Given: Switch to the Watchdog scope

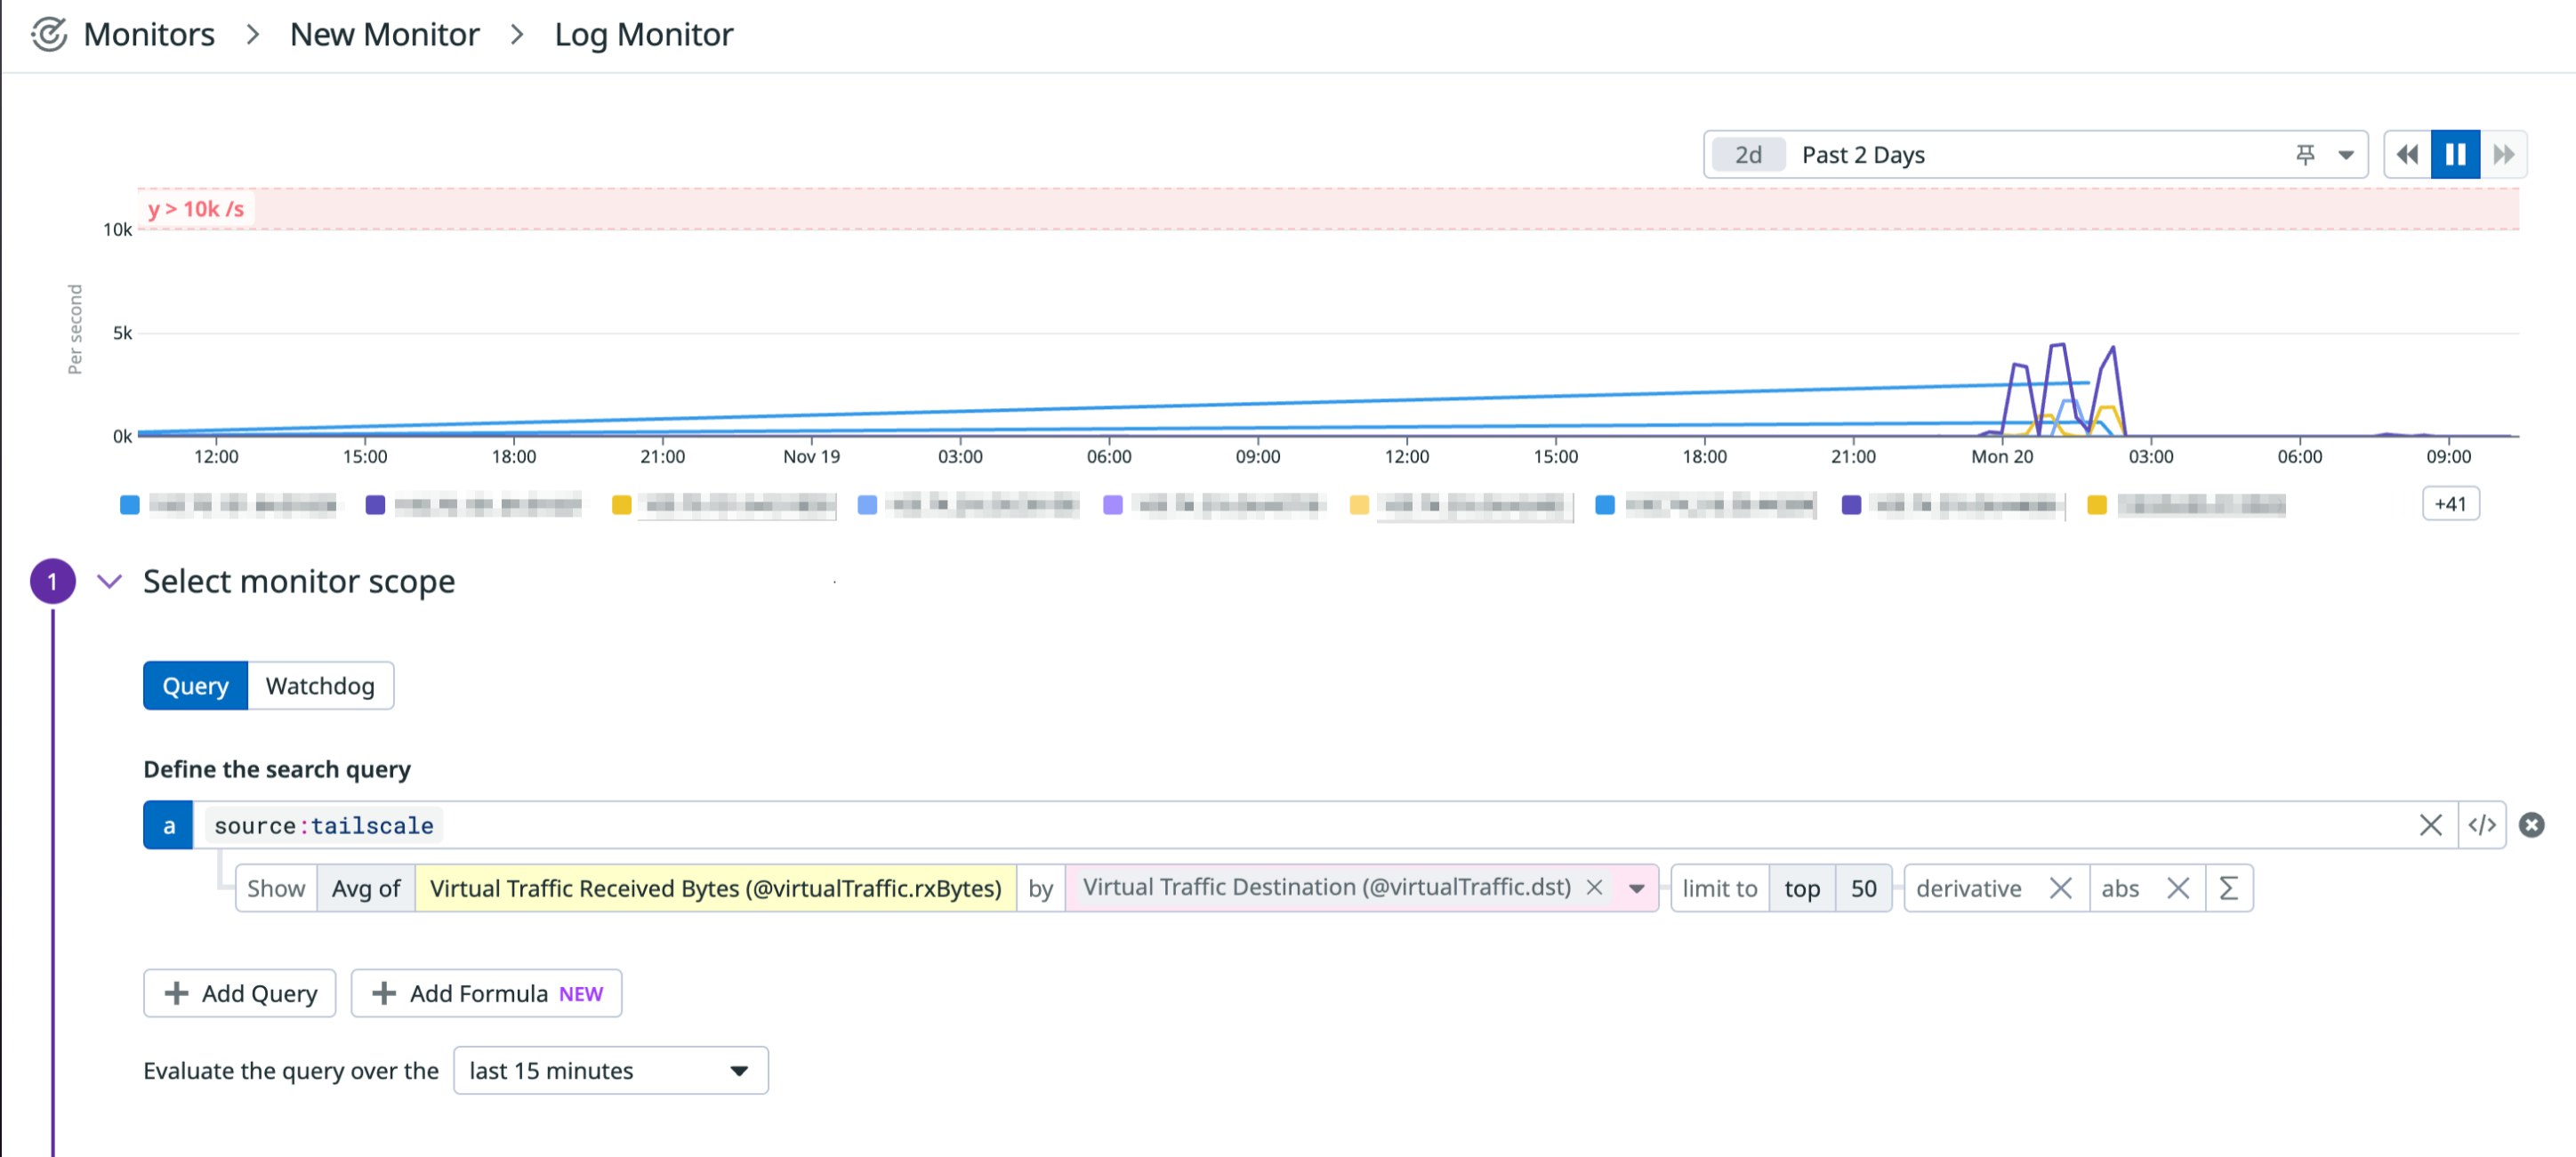Looking at the screenshot, I should tap(319, 686).
